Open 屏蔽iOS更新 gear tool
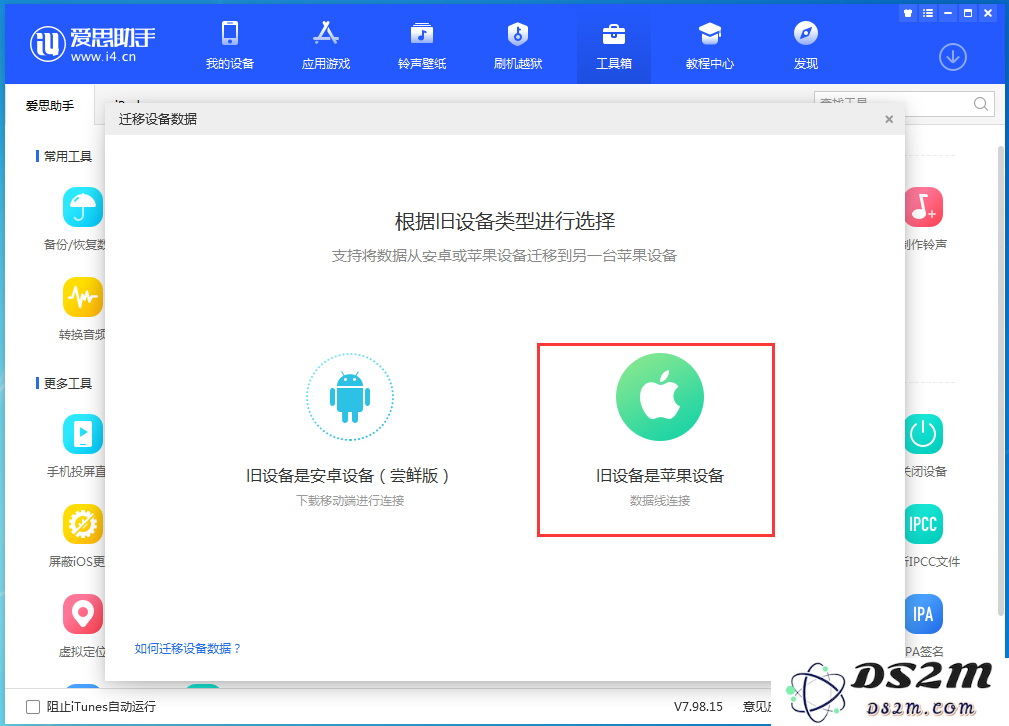This screenshot has width=1009, height=726. point(82,525)
